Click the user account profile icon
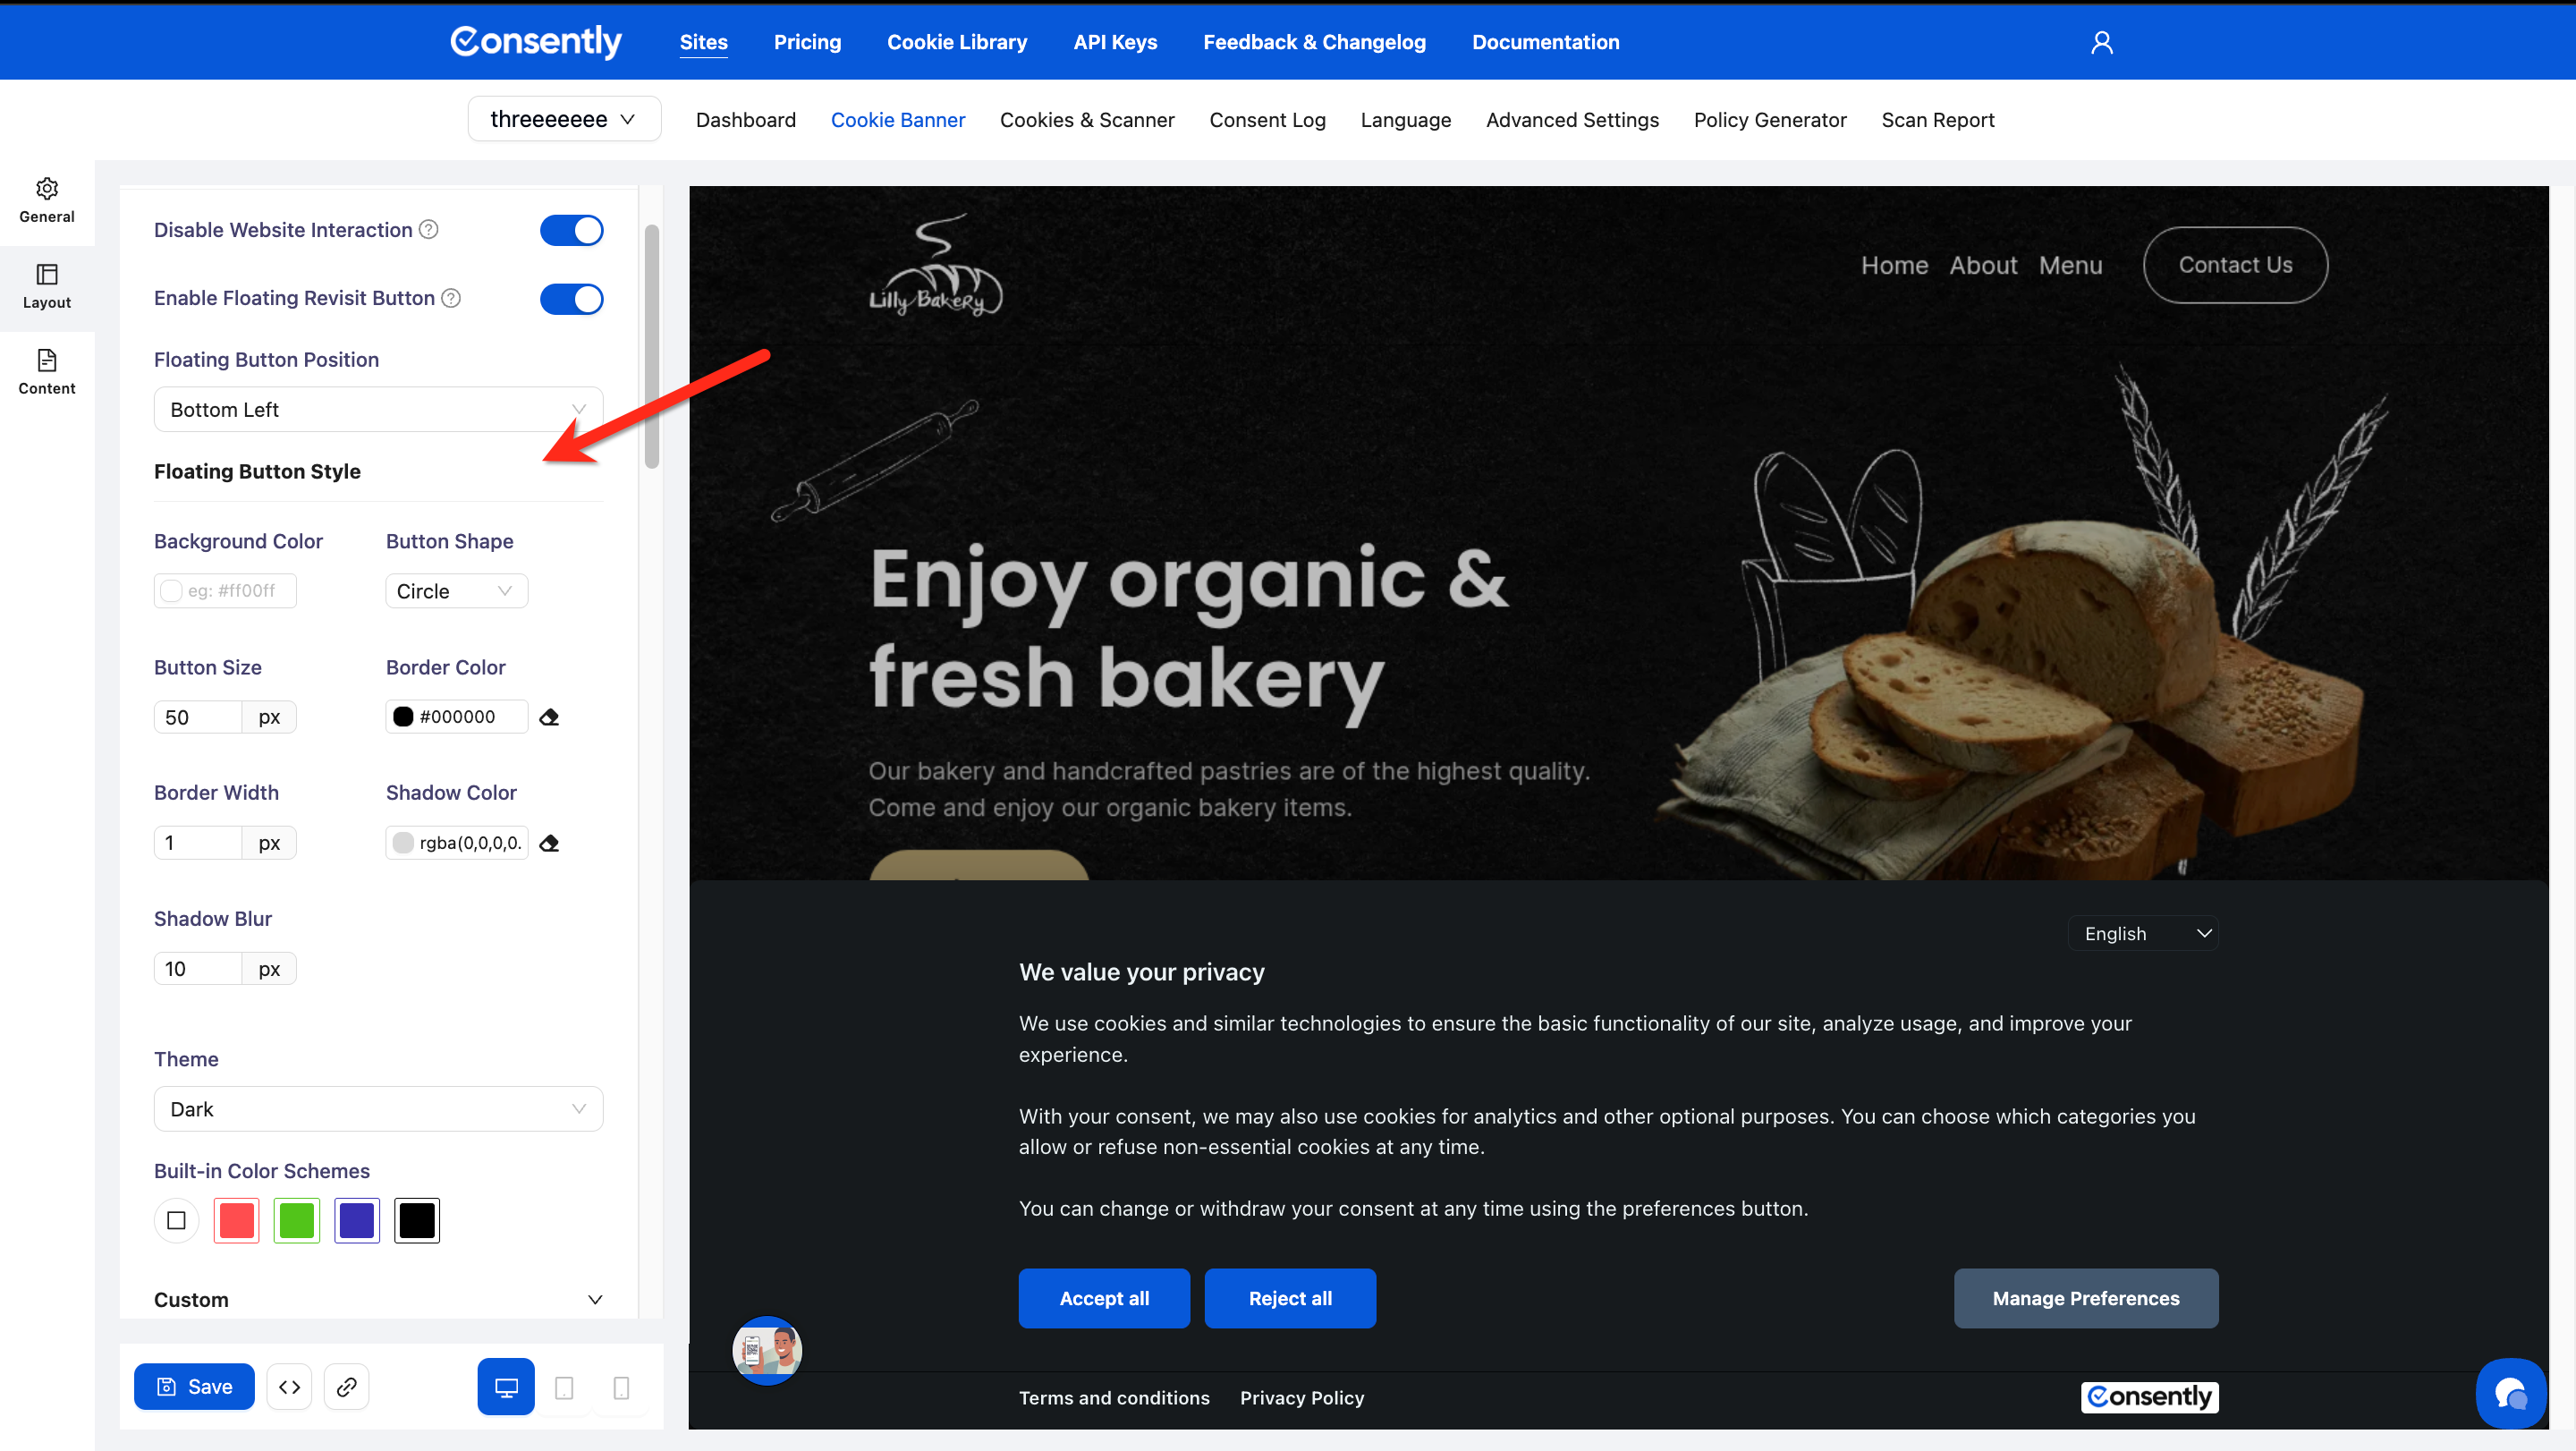 tap(2101, 42)
